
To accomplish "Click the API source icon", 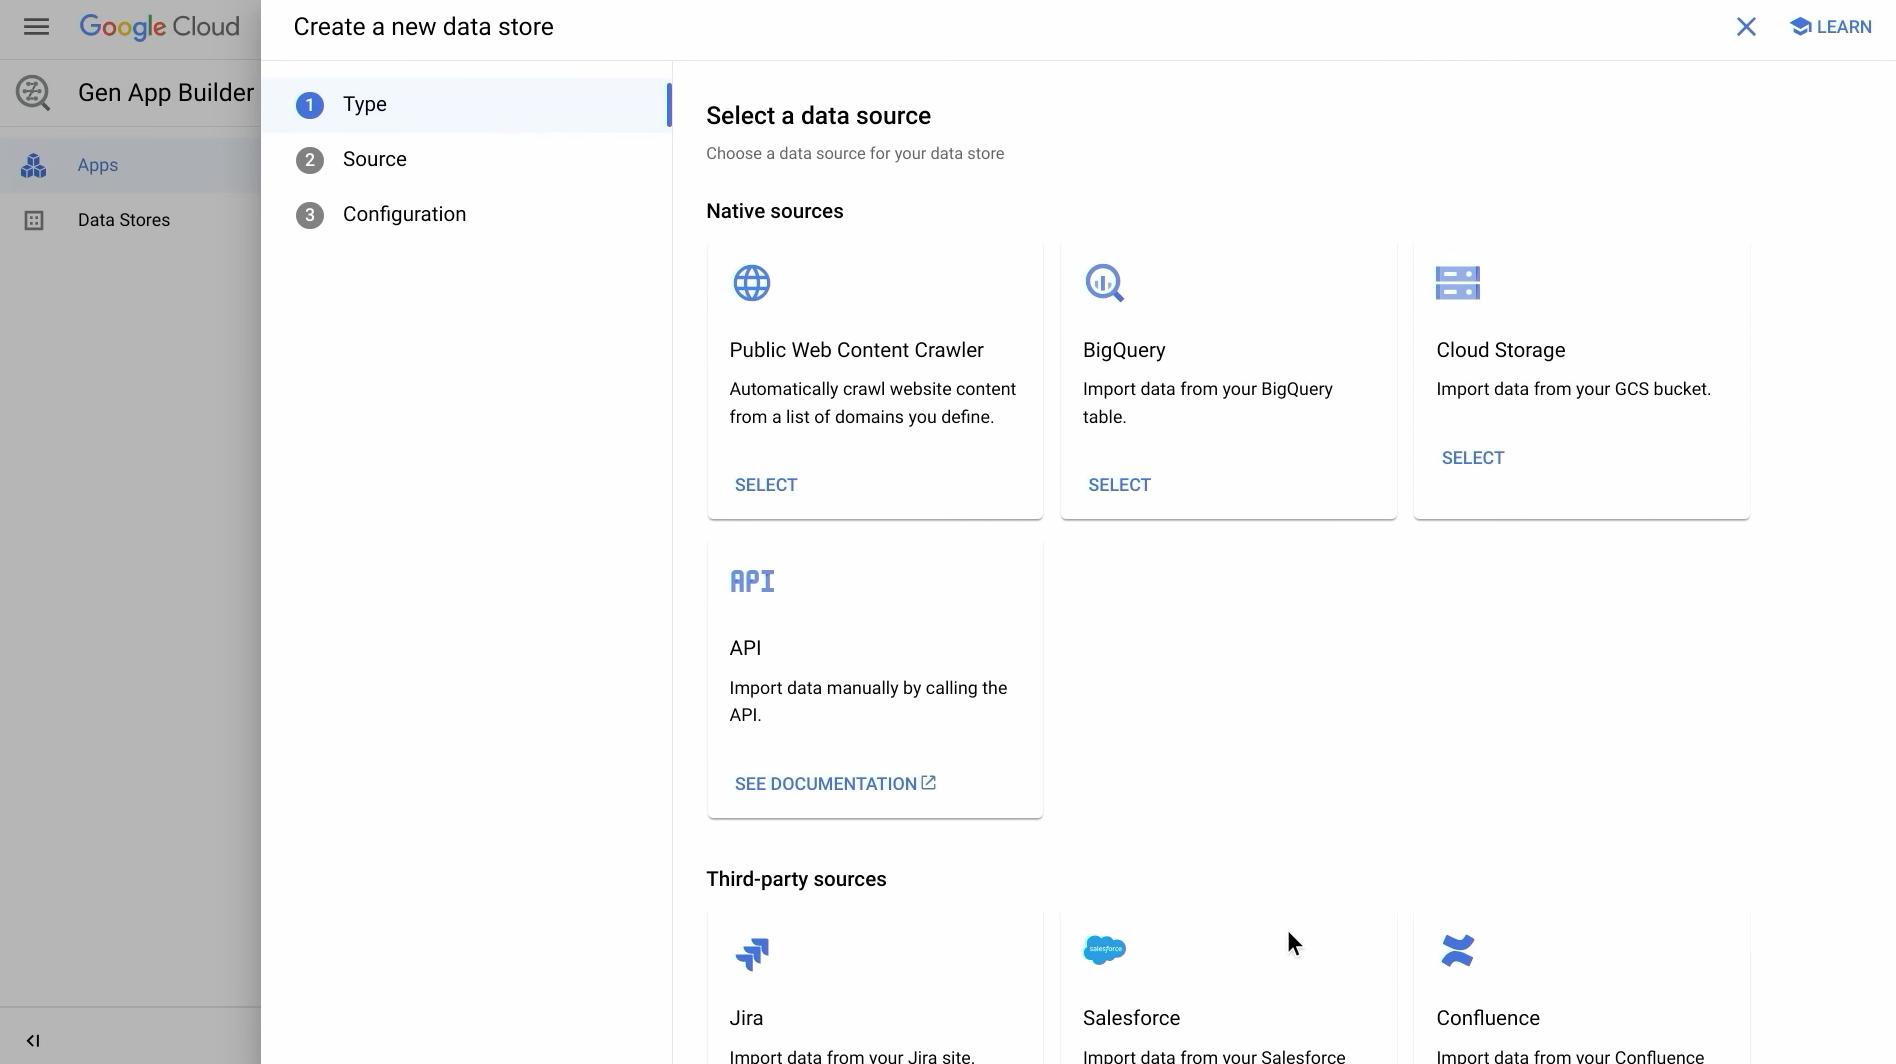I will [x=752, y=580].
